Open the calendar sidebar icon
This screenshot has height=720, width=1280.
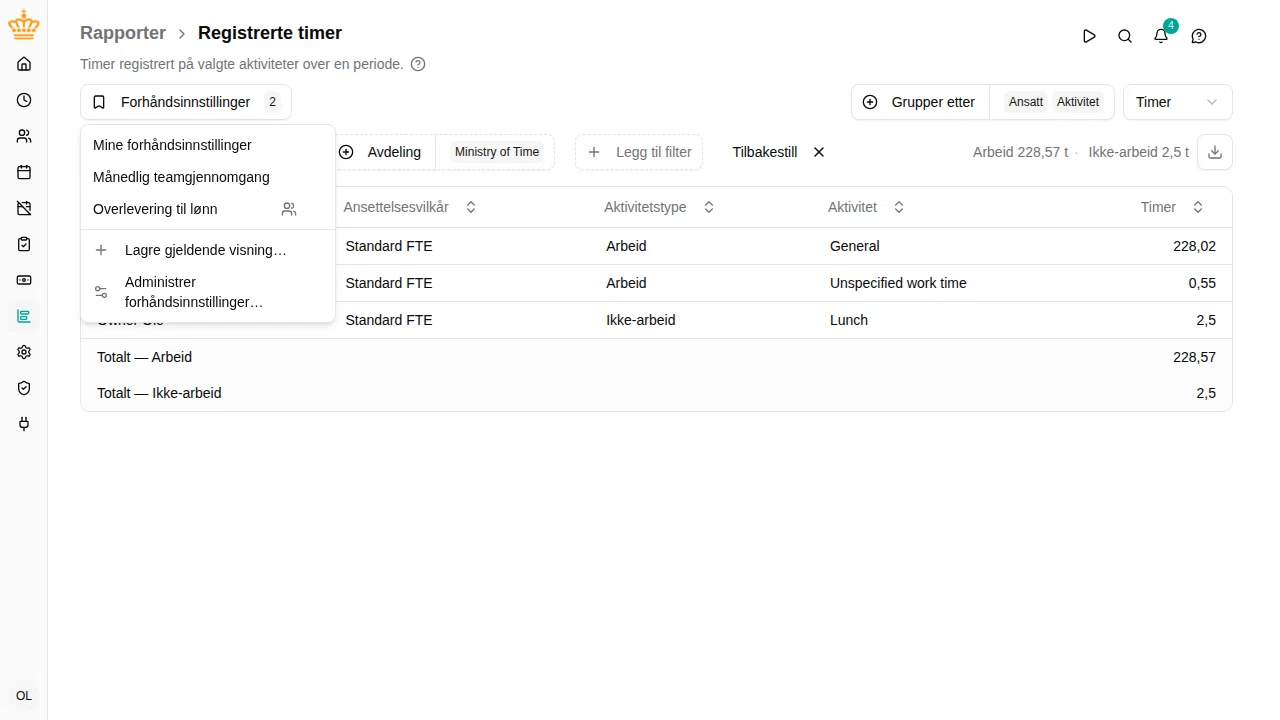[24, 172]
